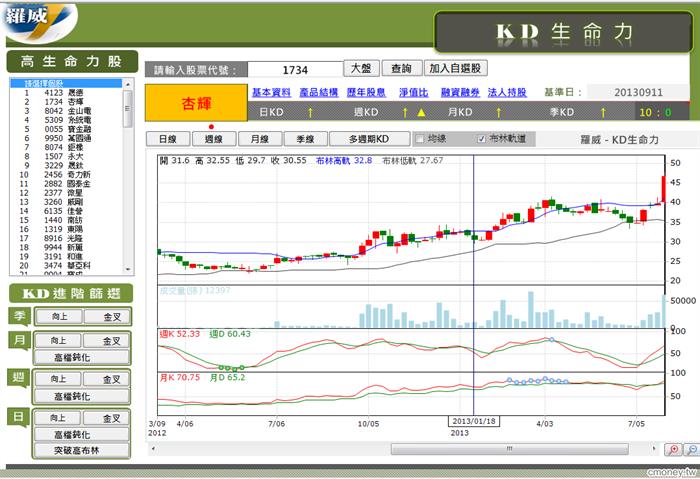The width and height of the screenshot is (700, 479).
Task: Select stock 2456 奇力新 in the list
Action: point(66,175)
